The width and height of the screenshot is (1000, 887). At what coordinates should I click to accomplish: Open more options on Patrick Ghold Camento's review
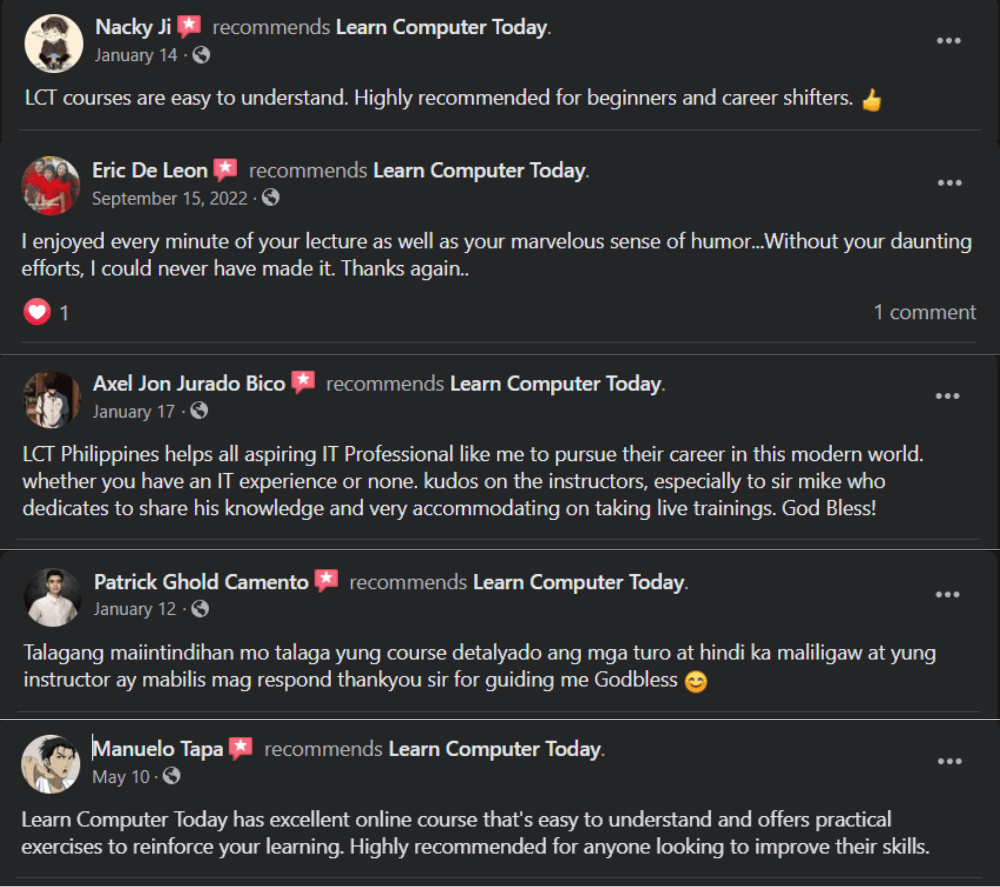[x=948, y=595]
